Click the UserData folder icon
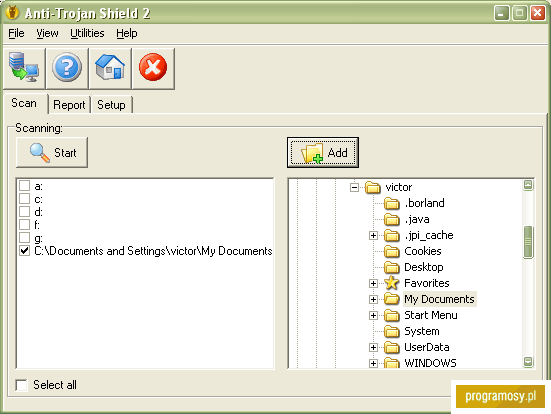 (391, 347)
